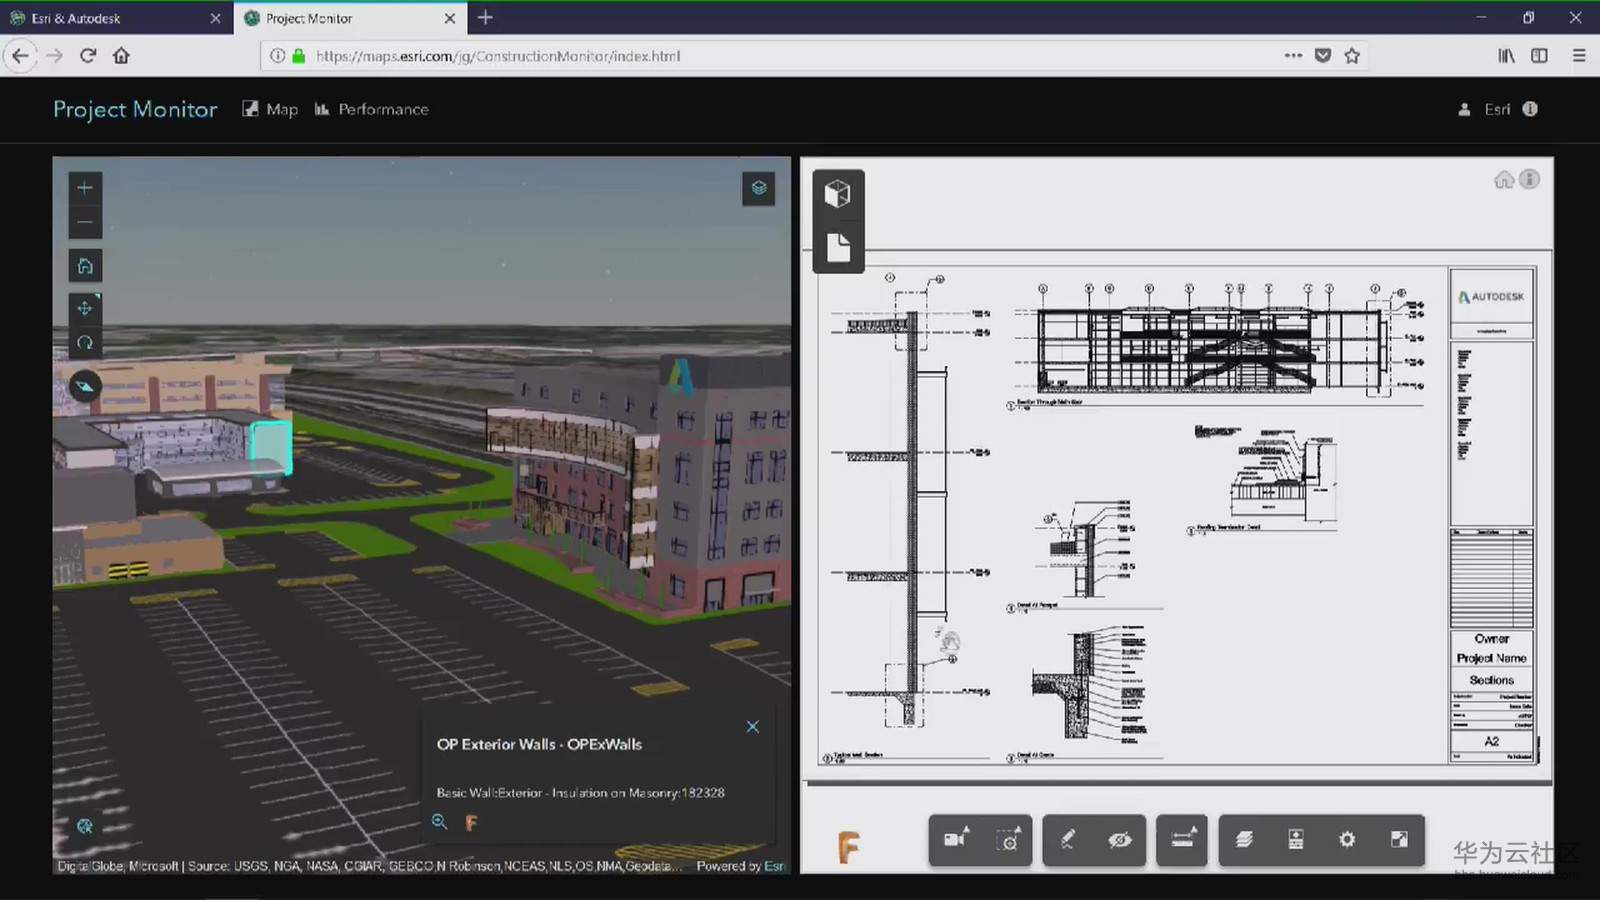This screenshot has height=900, width=1600.
Task: Open the layers stack in viewer toolbar
Action: [x=1244, y=839]
